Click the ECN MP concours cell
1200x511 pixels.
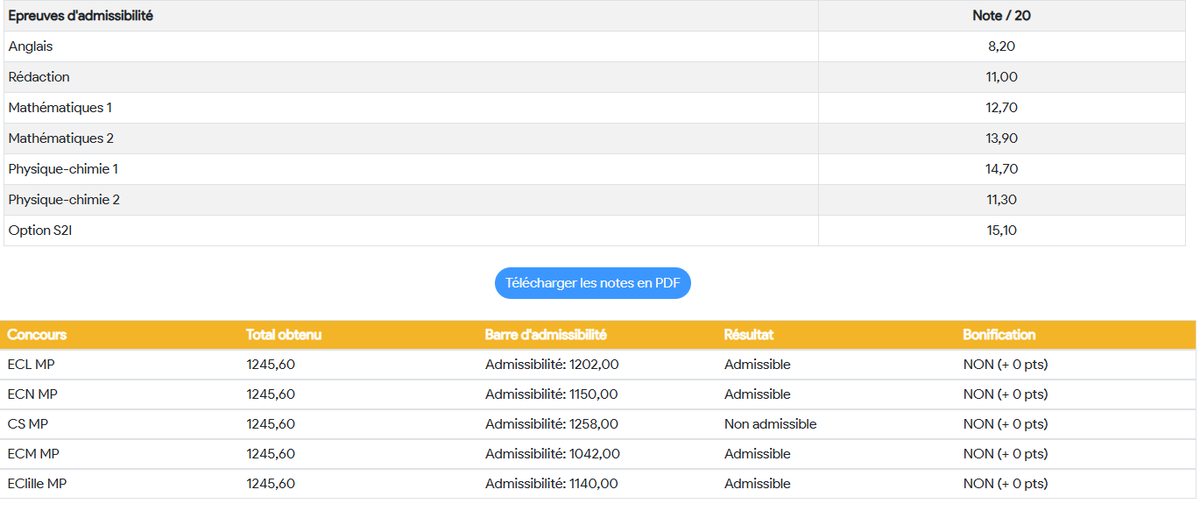coord(32,394)
